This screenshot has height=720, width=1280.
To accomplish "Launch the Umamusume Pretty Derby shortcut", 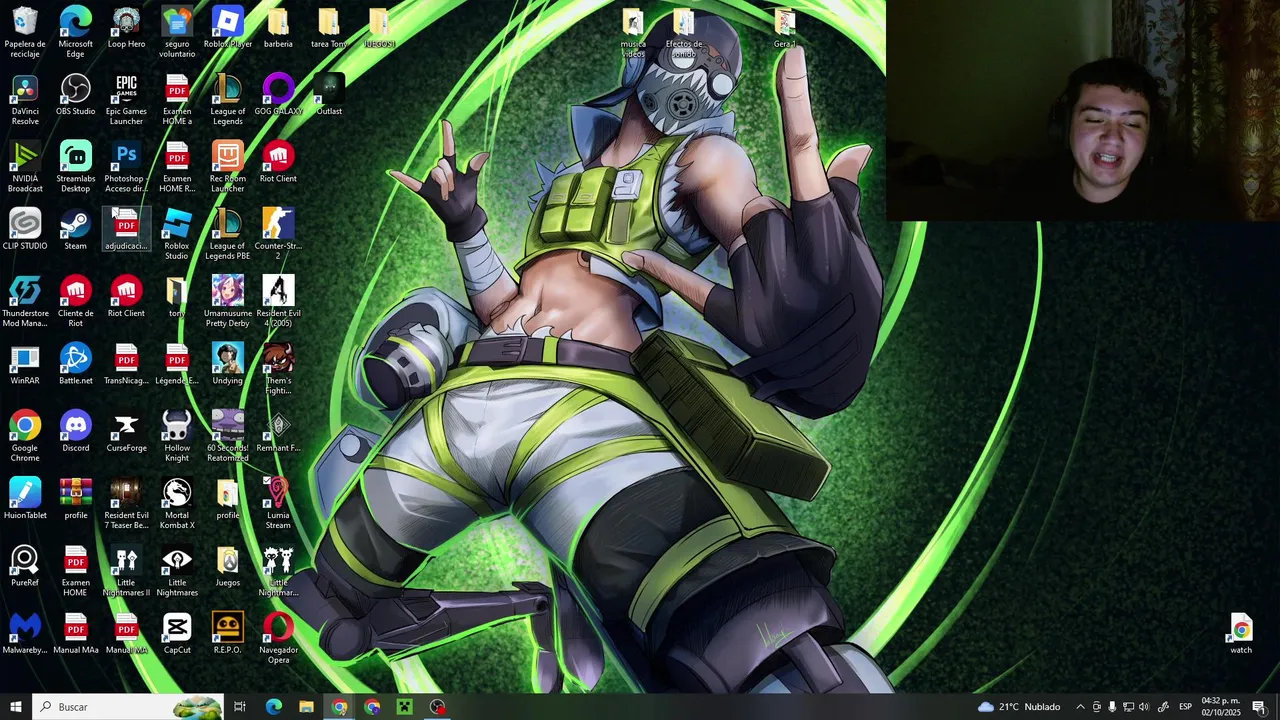I will [x=228, y=301].
